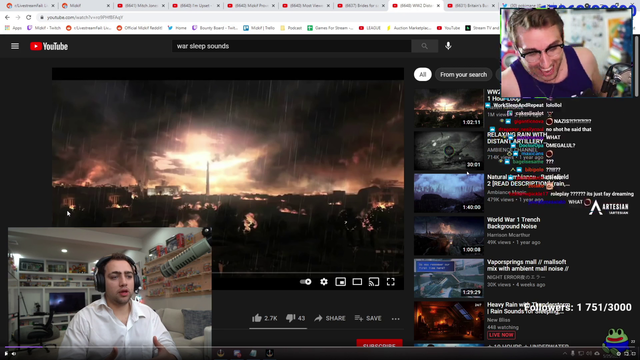Viewport: 640px width, 360px height.
Task: Open Official Mizkif Reddit bookmark
Action: [139, 28]
